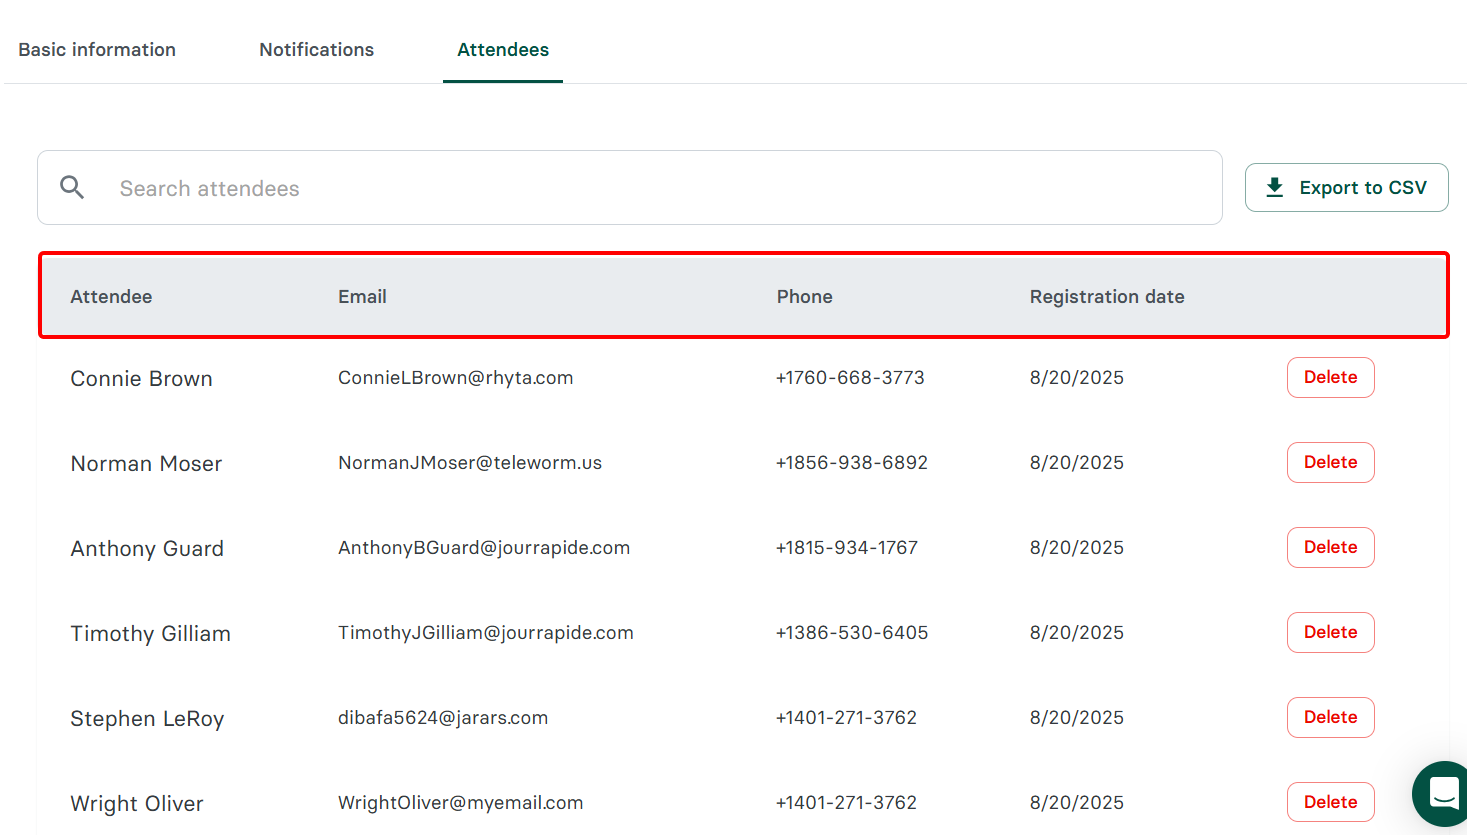Click the attendee name Anthony Guard

[147, 548]
